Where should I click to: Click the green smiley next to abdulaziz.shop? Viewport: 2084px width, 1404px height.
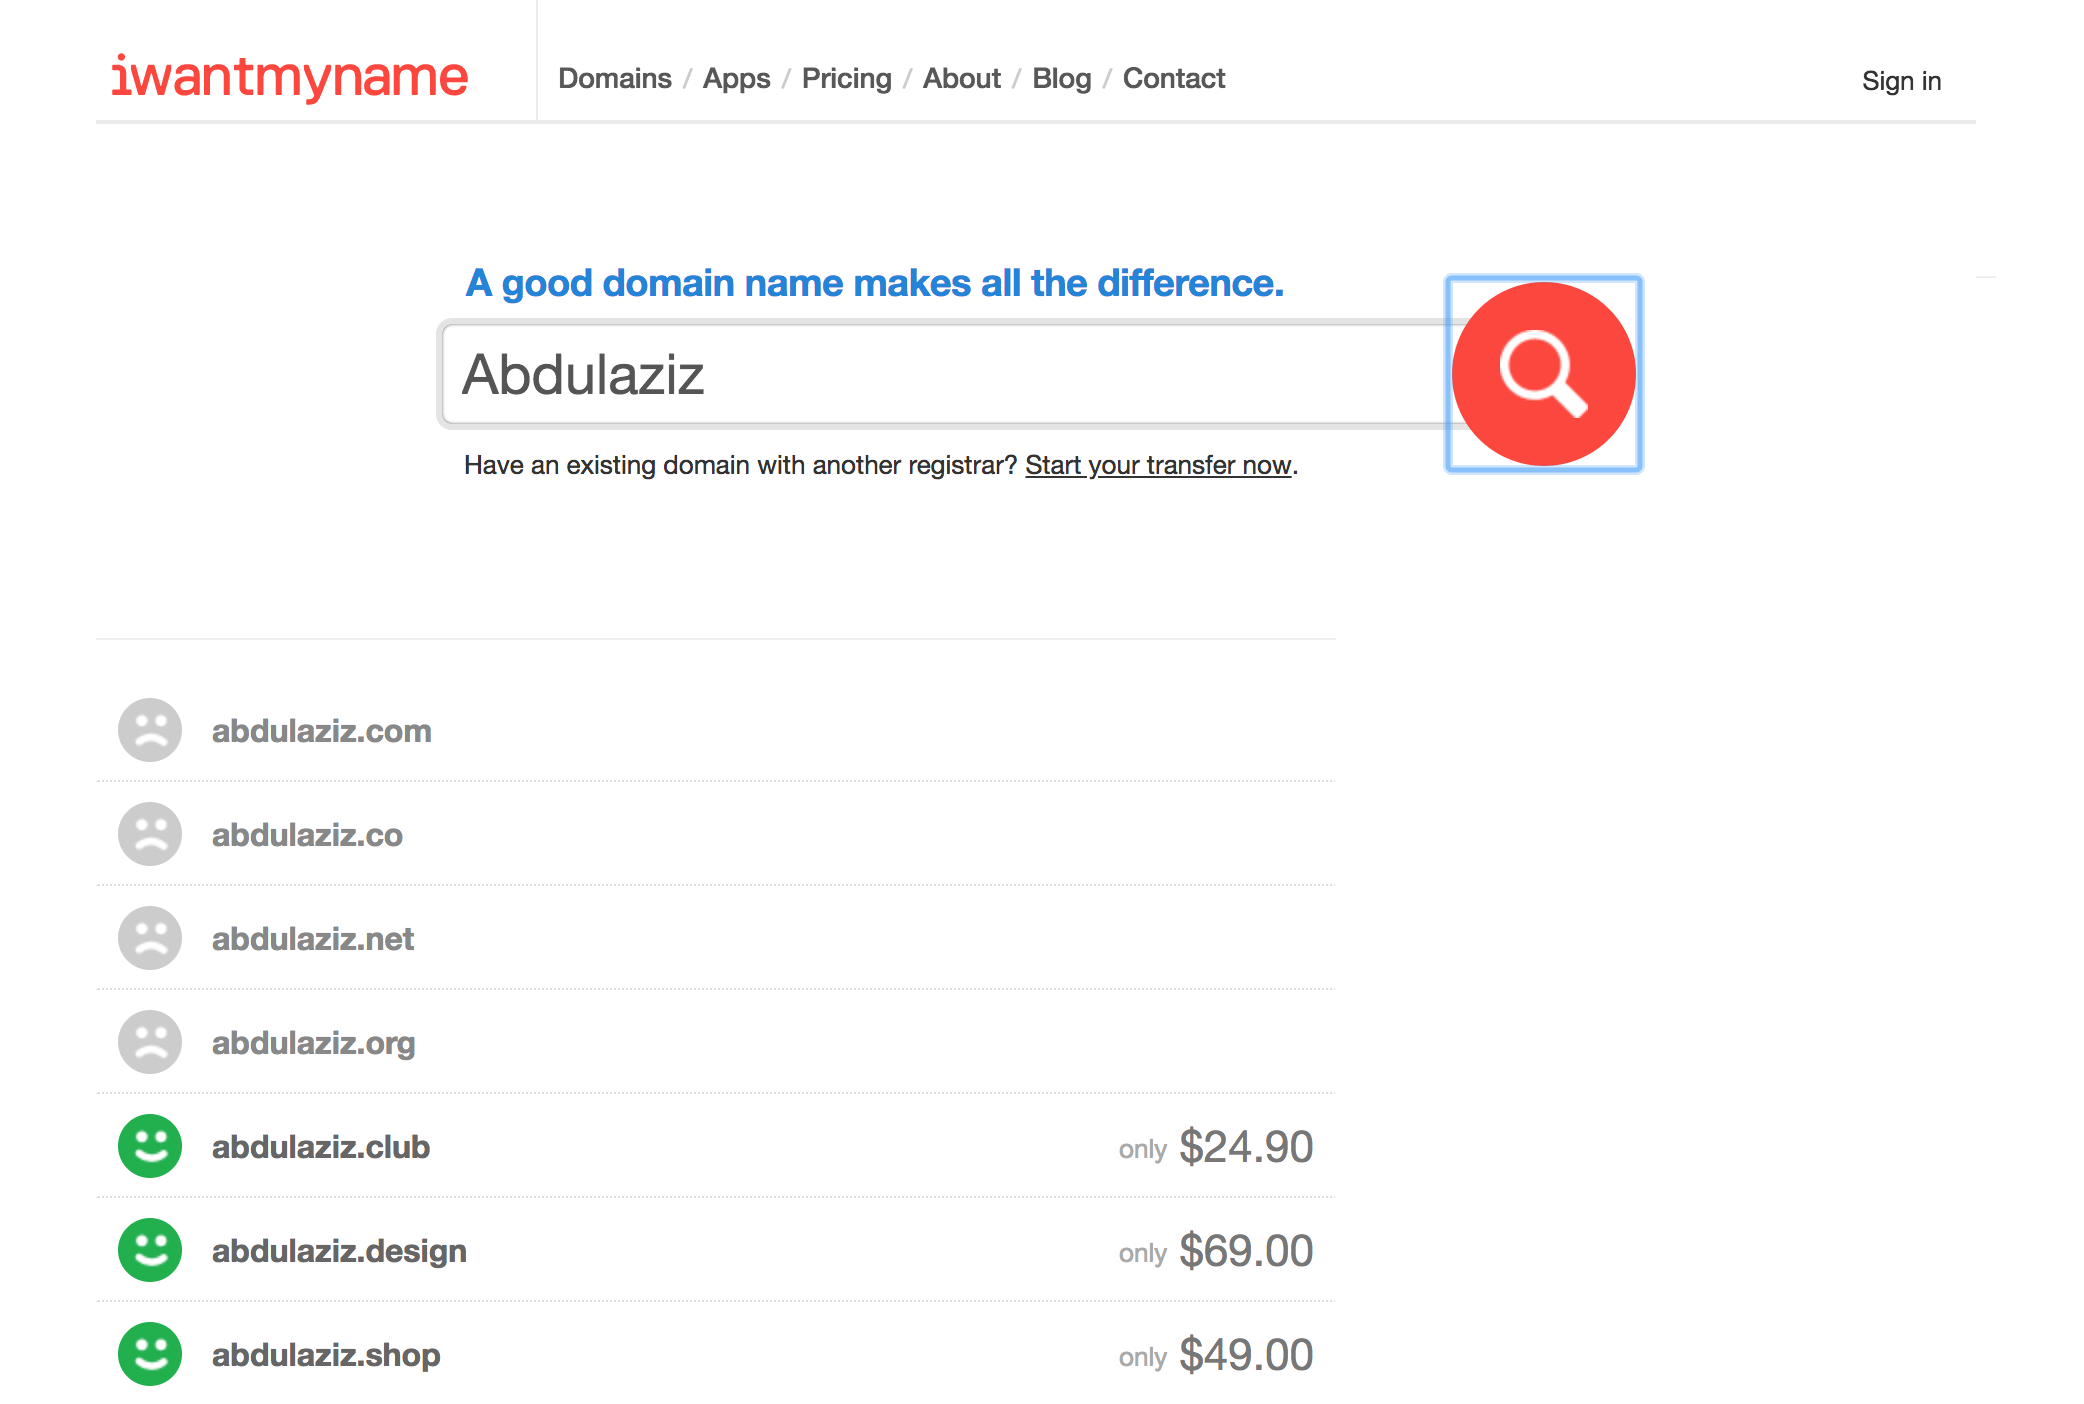point(150,1354)
